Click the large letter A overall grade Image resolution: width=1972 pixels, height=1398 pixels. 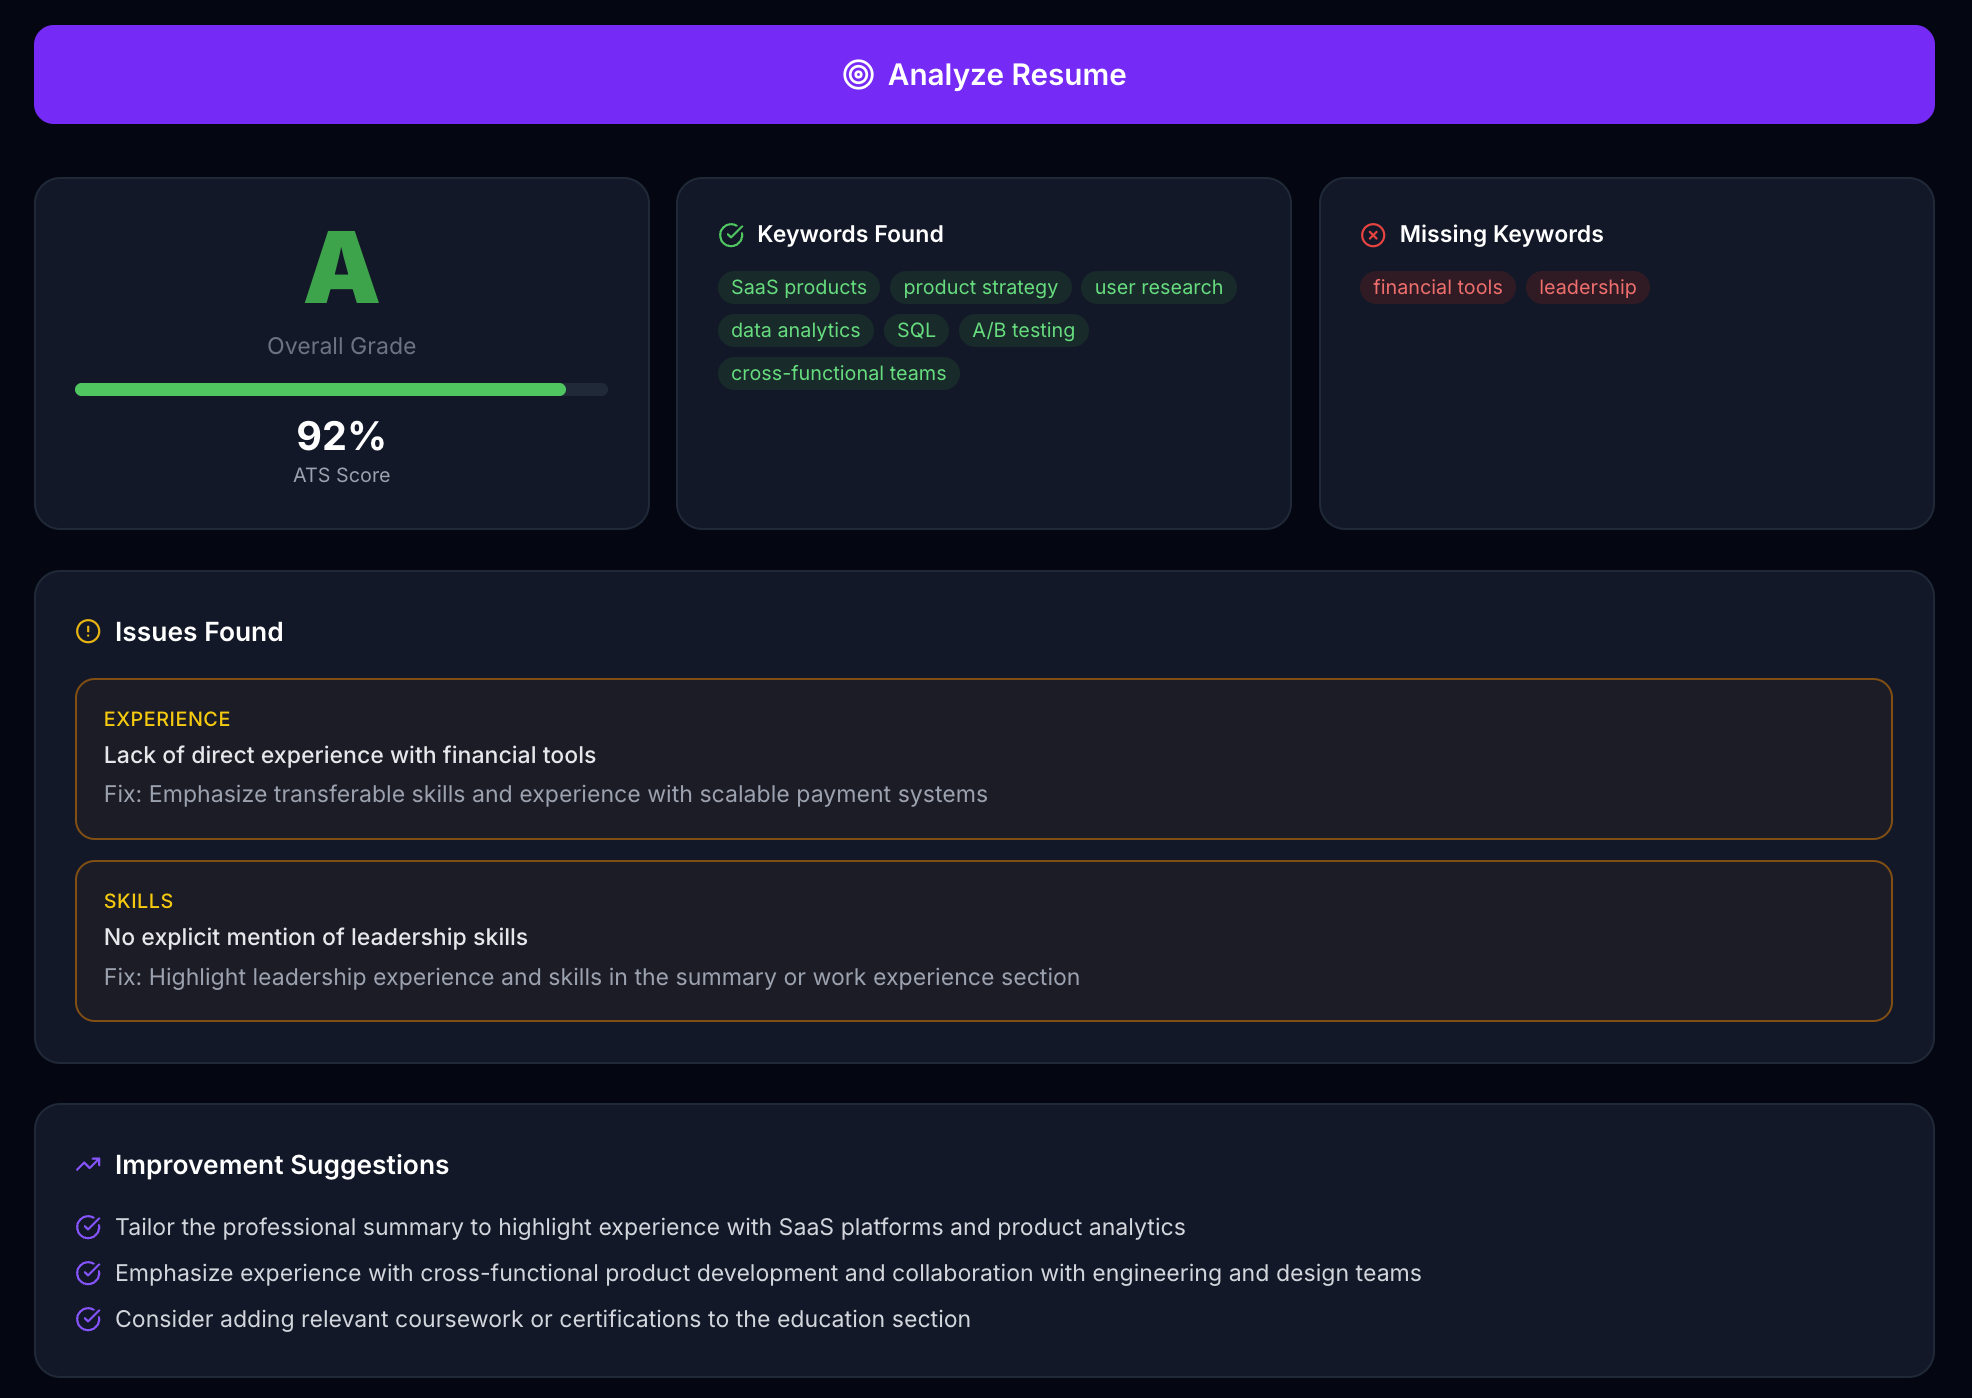click(x=341, y=267)
